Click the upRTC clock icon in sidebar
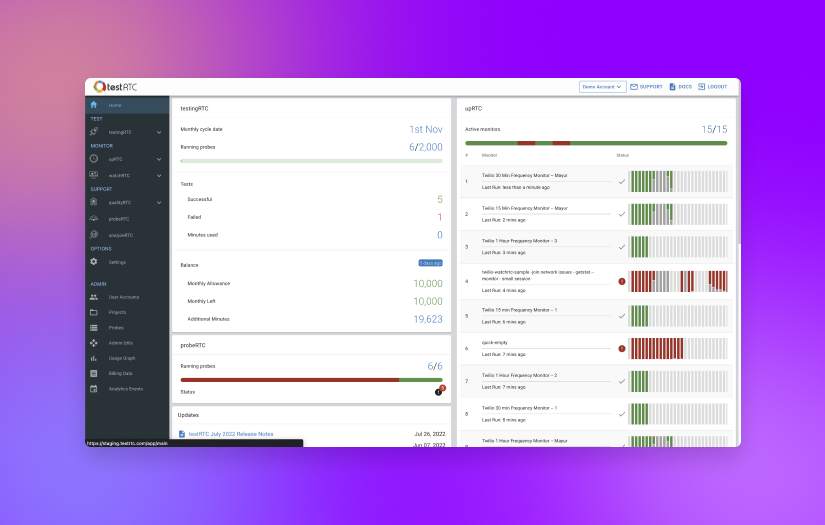Screen dimensions: 825x525 point(94,158)
